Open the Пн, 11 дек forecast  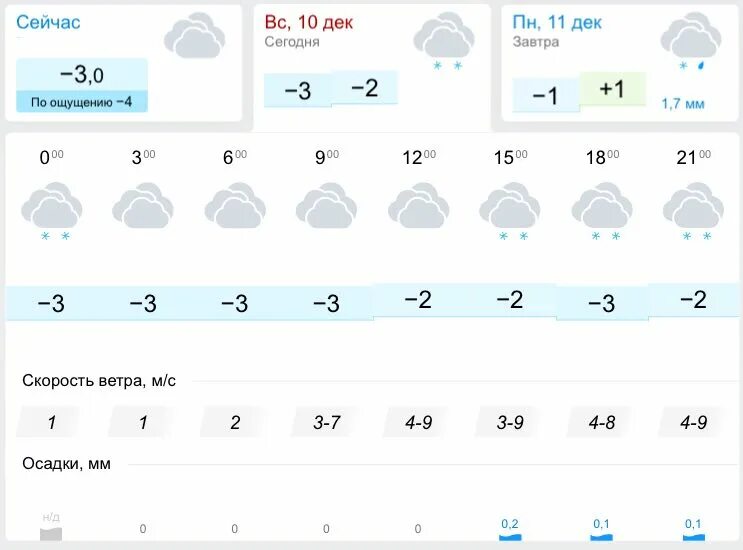coord(557,22)
